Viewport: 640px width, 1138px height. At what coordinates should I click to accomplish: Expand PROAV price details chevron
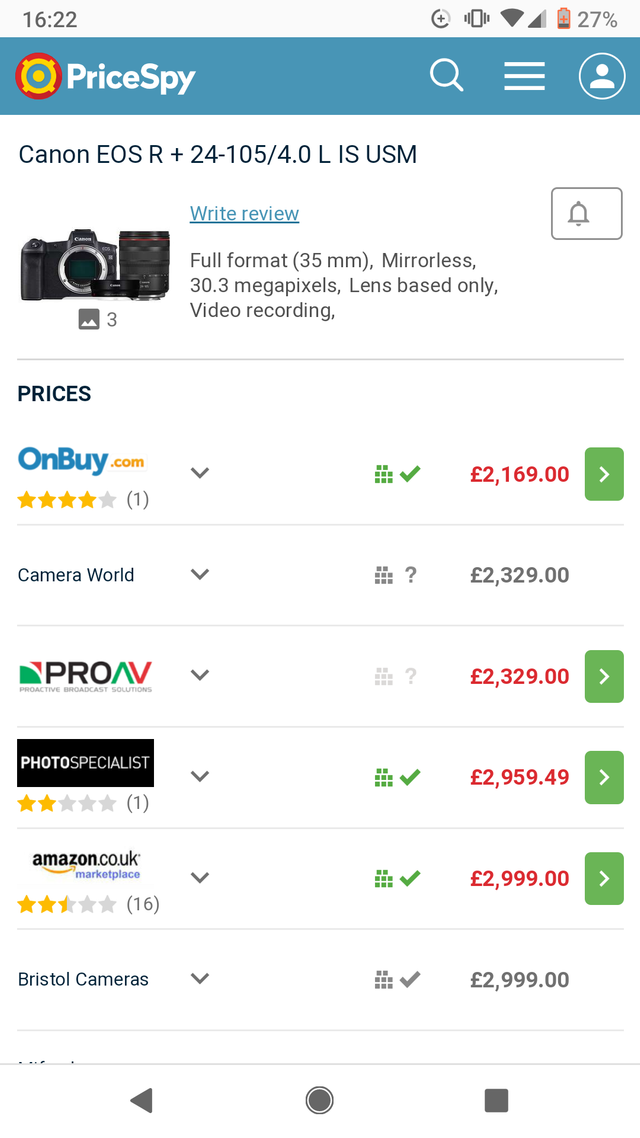pyautogui.click(x=200, y=675)
